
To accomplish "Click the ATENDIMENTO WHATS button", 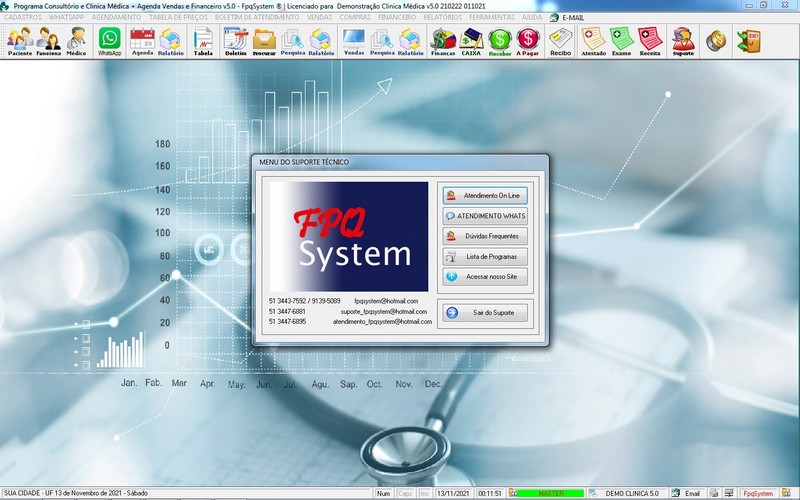I will click(485, 216).
